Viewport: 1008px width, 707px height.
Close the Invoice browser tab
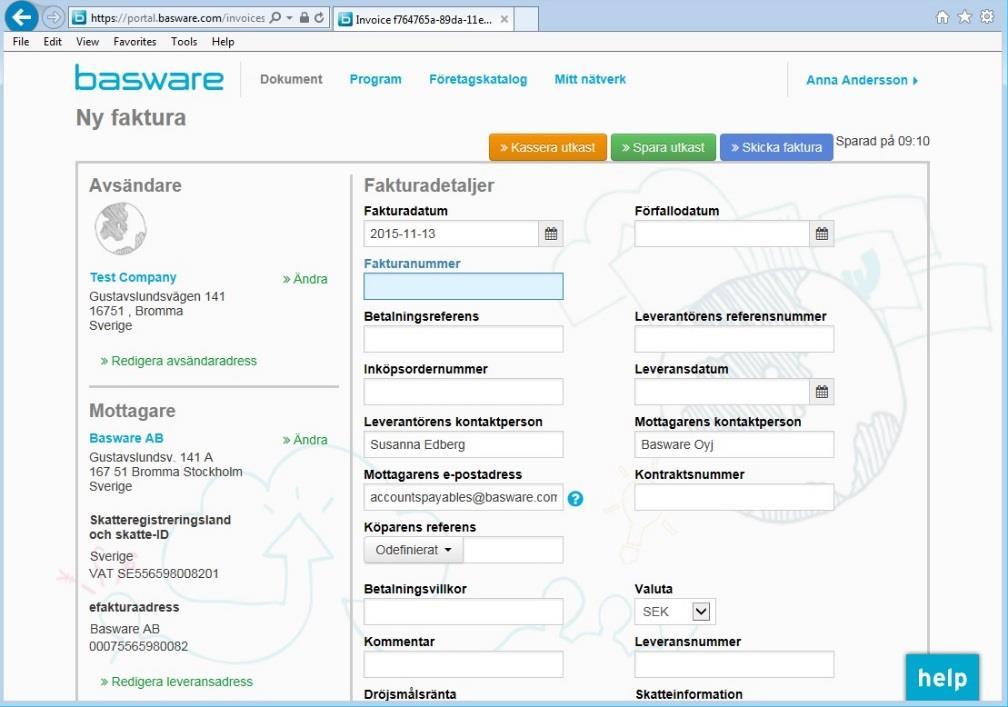coord(505,19)
